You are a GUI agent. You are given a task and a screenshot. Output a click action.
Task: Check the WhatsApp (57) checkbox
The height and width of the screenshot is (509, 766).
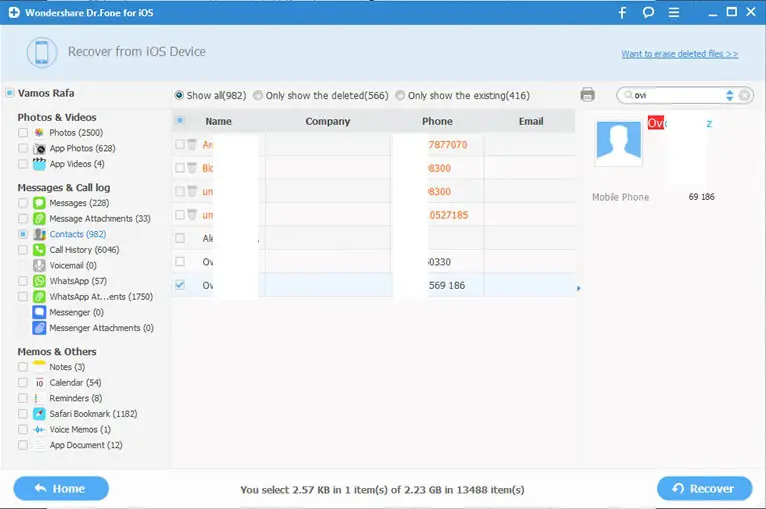22,281
